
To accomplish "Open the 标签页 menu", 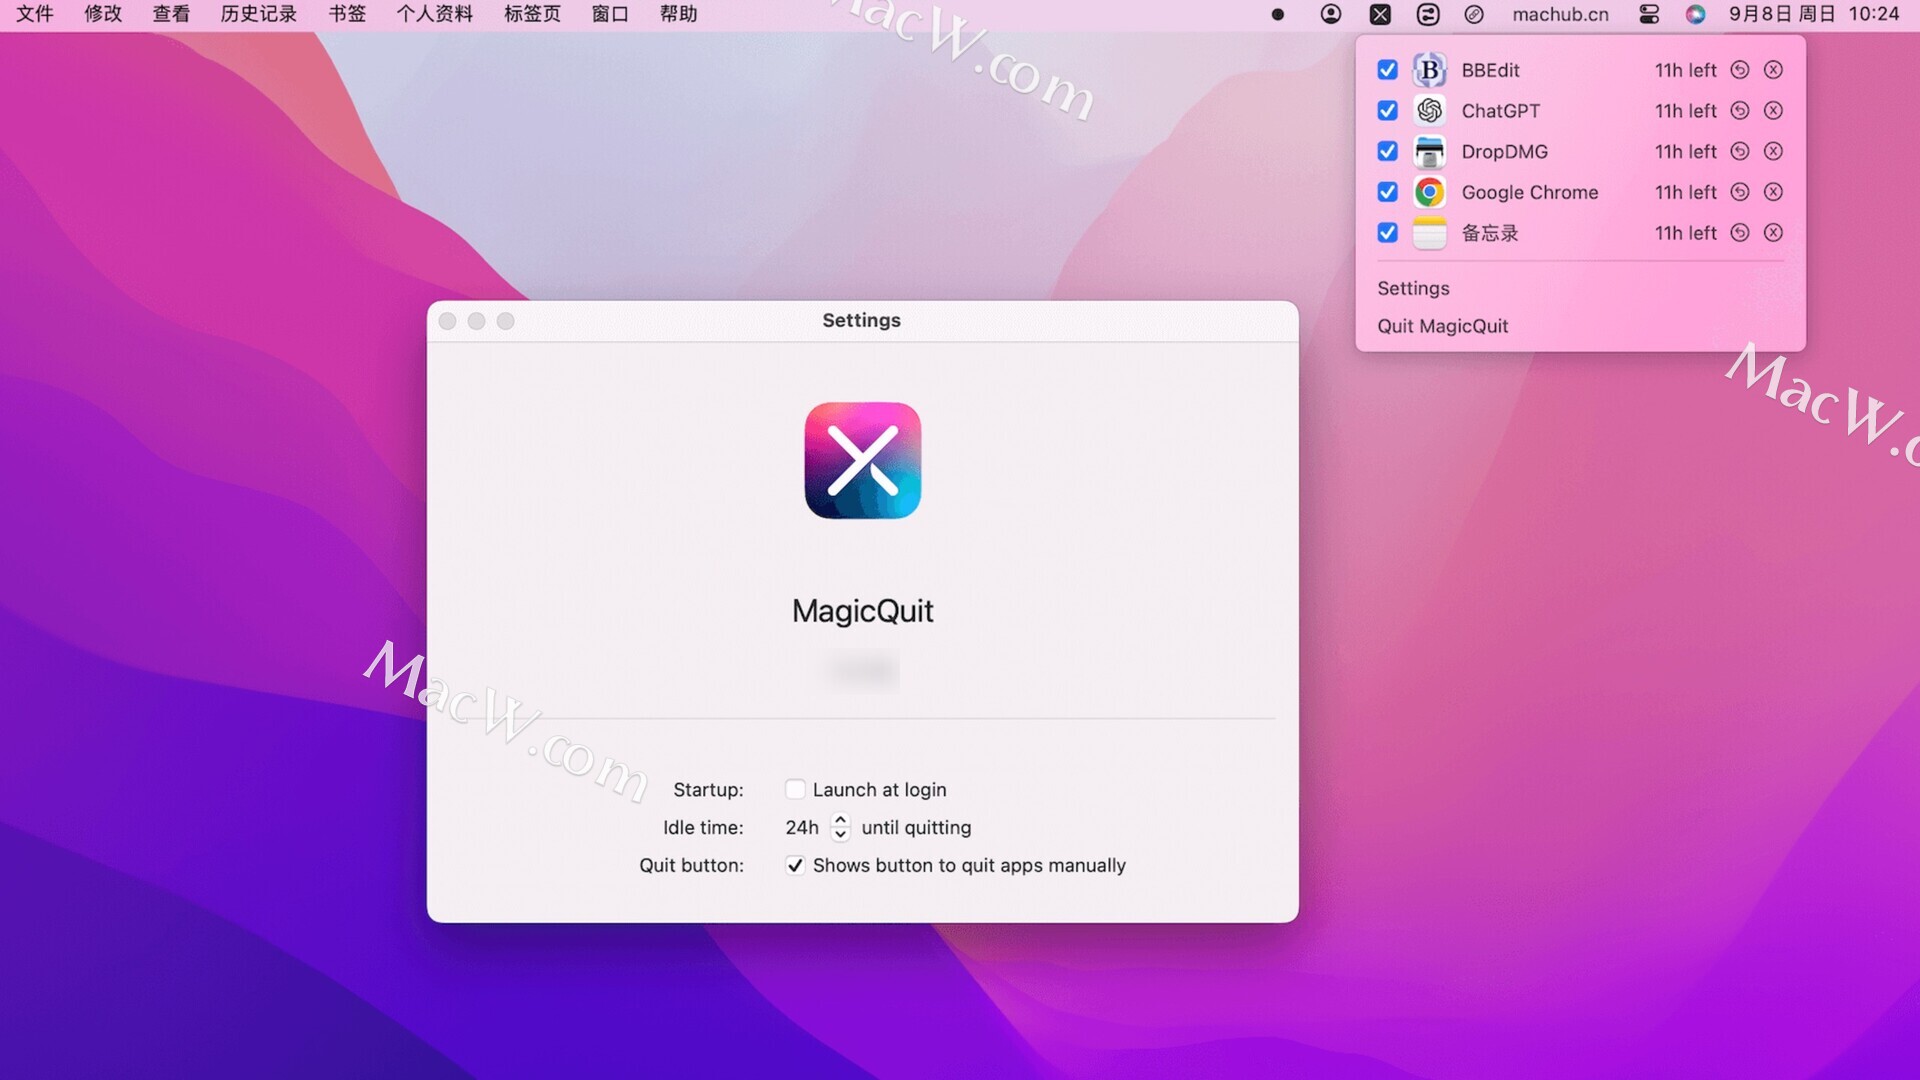I will (x=533, y=14).
